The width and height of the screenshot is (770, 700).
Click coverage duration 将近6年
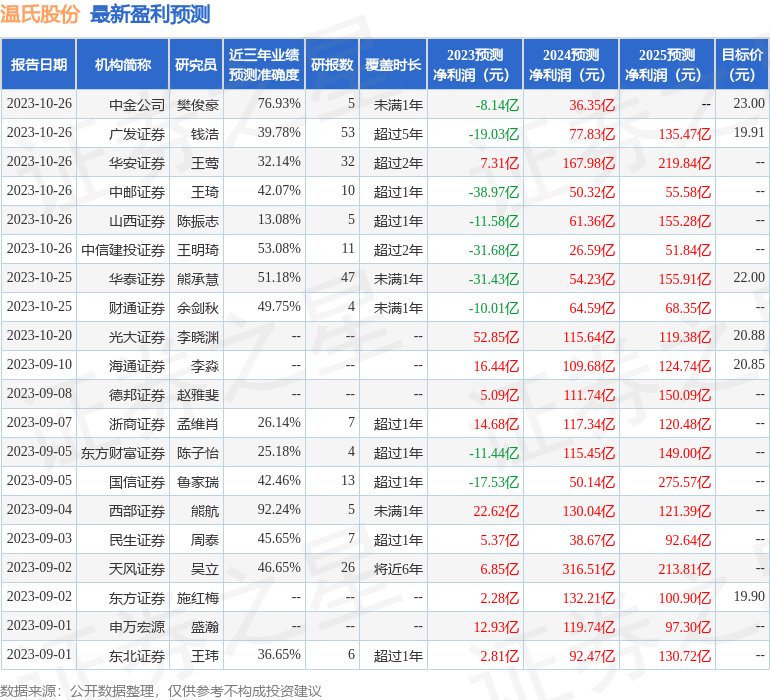pos(398,568)
